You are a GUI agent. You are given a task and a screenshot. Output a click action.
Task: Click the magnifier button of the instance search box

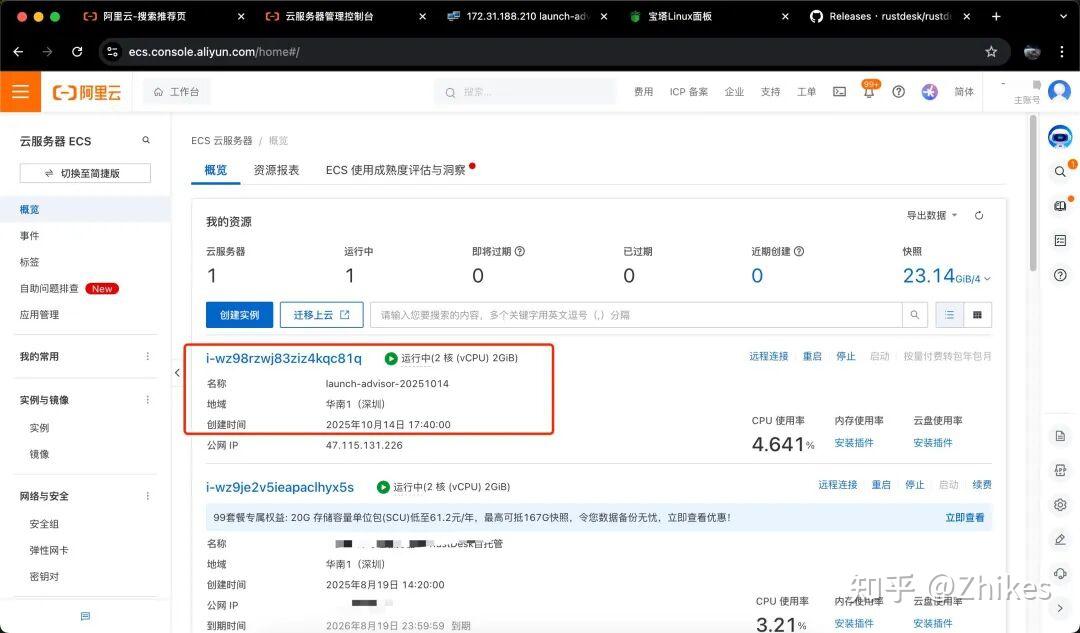coord(914,315)
